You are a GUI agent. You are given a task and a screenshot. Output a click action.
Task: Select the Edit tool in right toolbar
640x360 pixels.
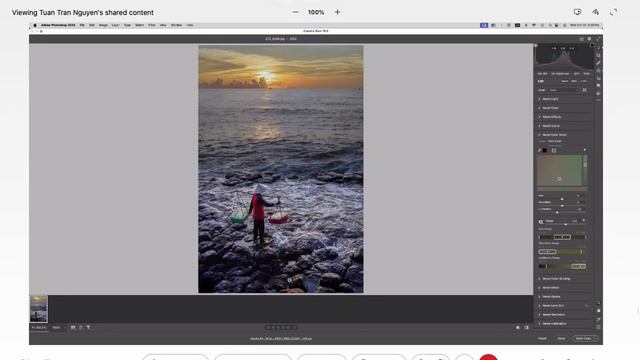(598, 47)
